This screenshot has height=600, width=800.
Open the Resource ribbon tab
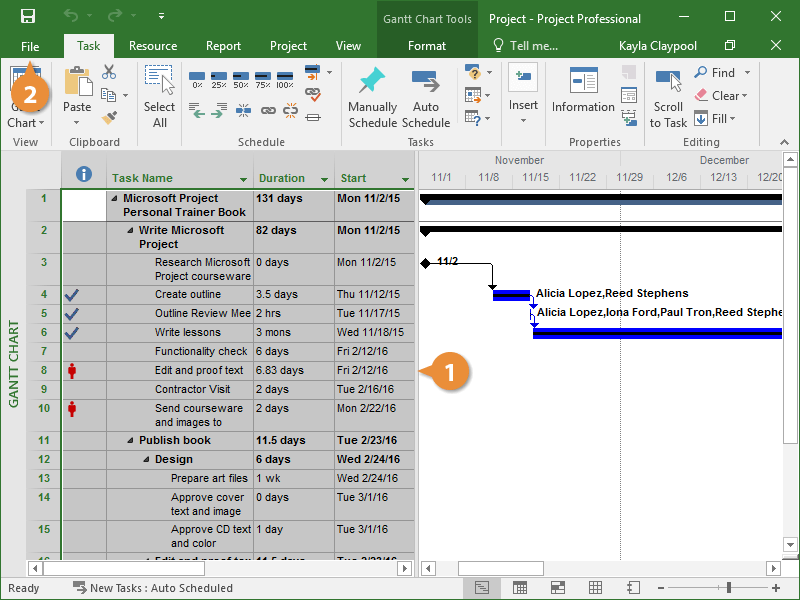pos(153,46)
